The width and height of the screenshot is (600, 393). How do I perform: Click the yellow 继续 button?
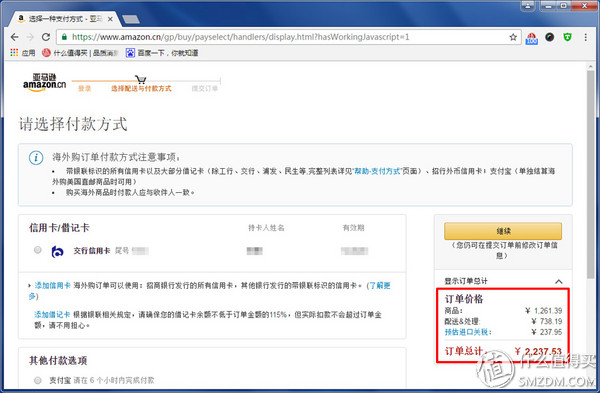(x=503, y=231)
